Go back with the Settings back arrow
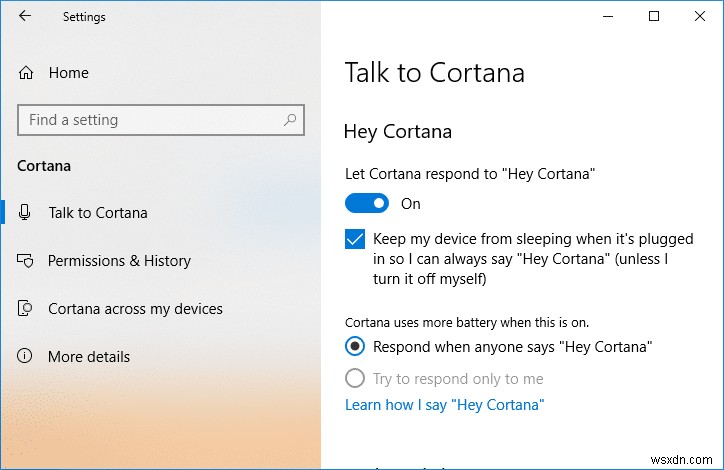Screen dimensions: 724x470 coord(25,16)
